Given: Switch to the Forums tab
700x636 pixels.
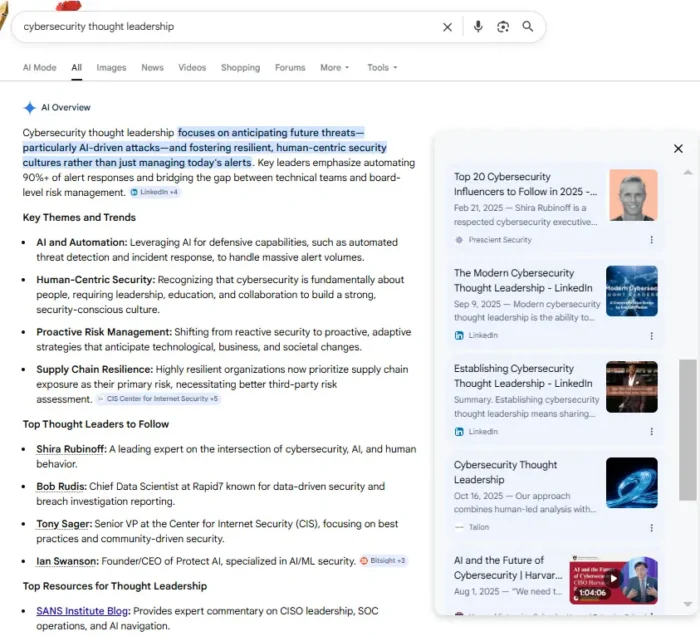Looking at the screenshot, I should click(290, 67).
